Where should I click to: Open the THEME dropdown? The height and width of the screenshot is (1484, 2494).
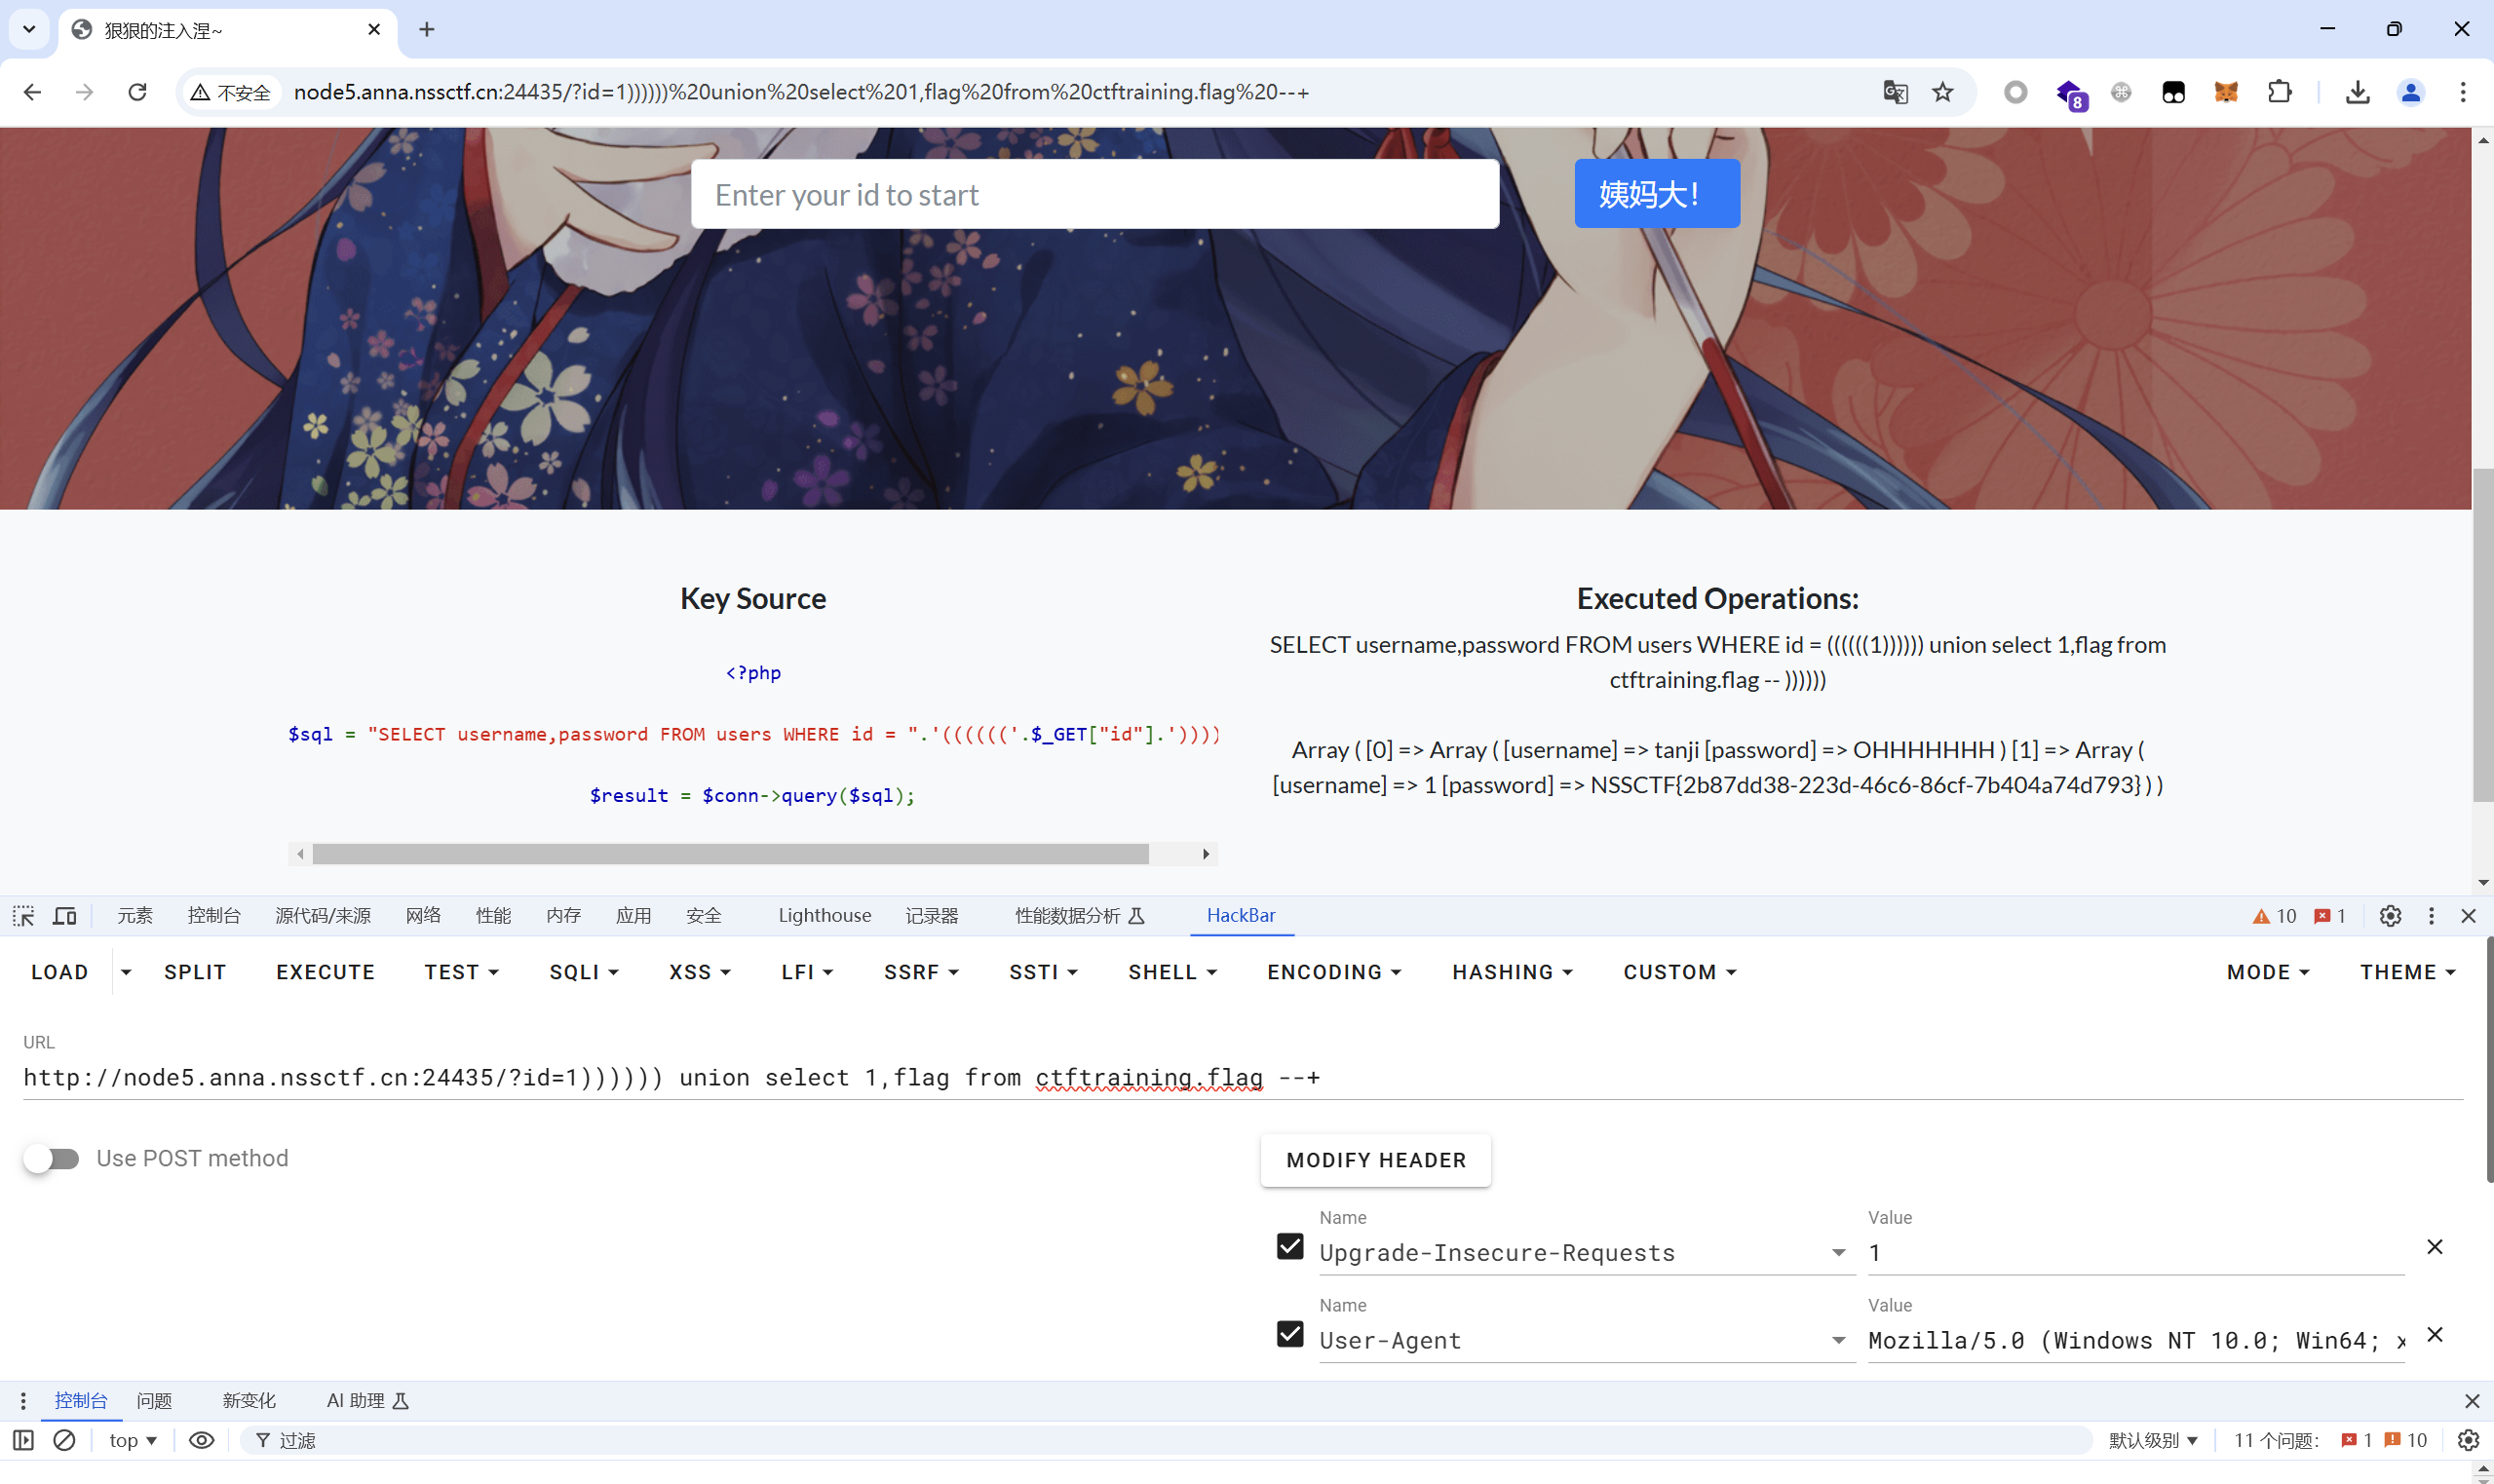tap(2408, 972)
